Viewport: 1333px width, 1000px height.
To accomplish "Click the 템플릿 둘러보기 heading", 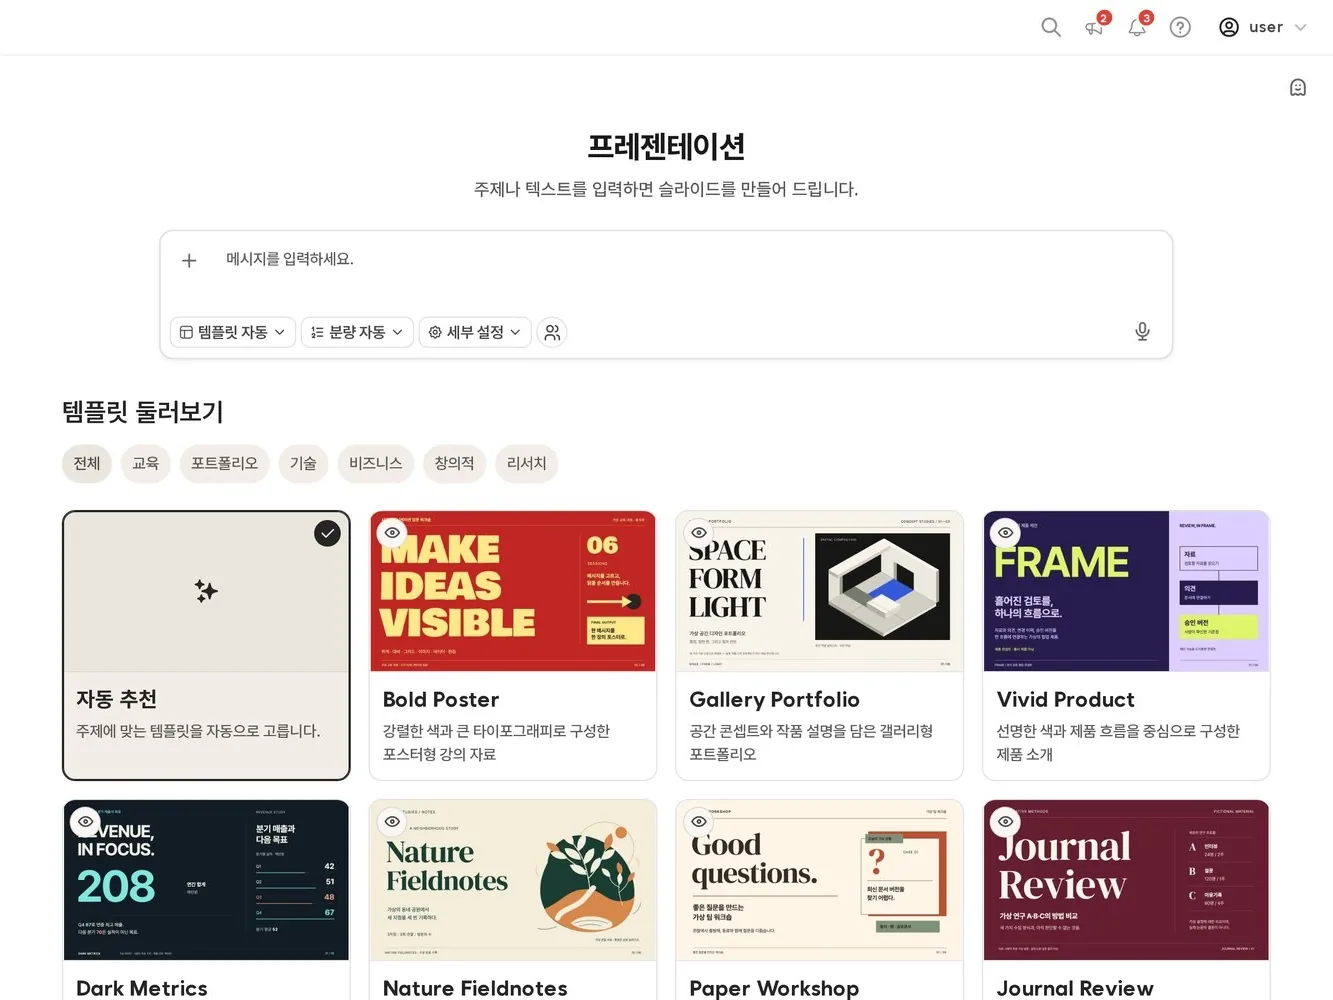I will 143,412.
